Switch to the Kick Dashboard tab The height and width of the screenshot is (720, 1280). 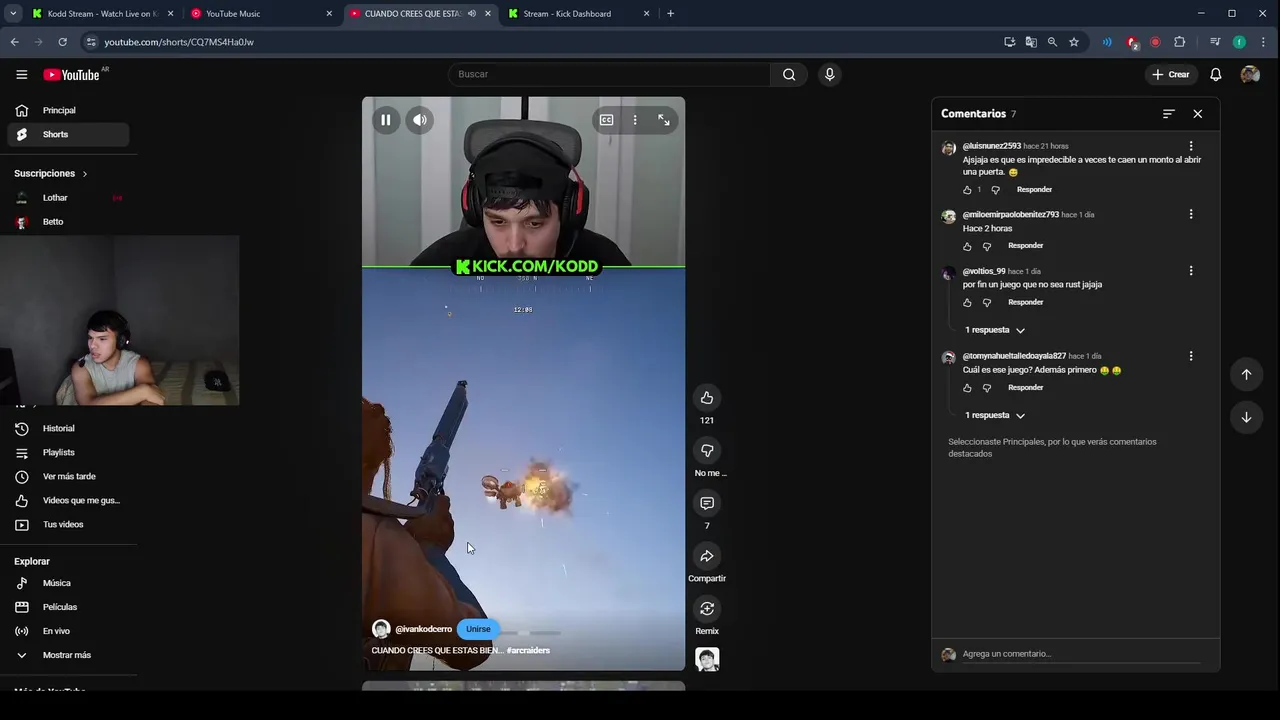point(580,14)
